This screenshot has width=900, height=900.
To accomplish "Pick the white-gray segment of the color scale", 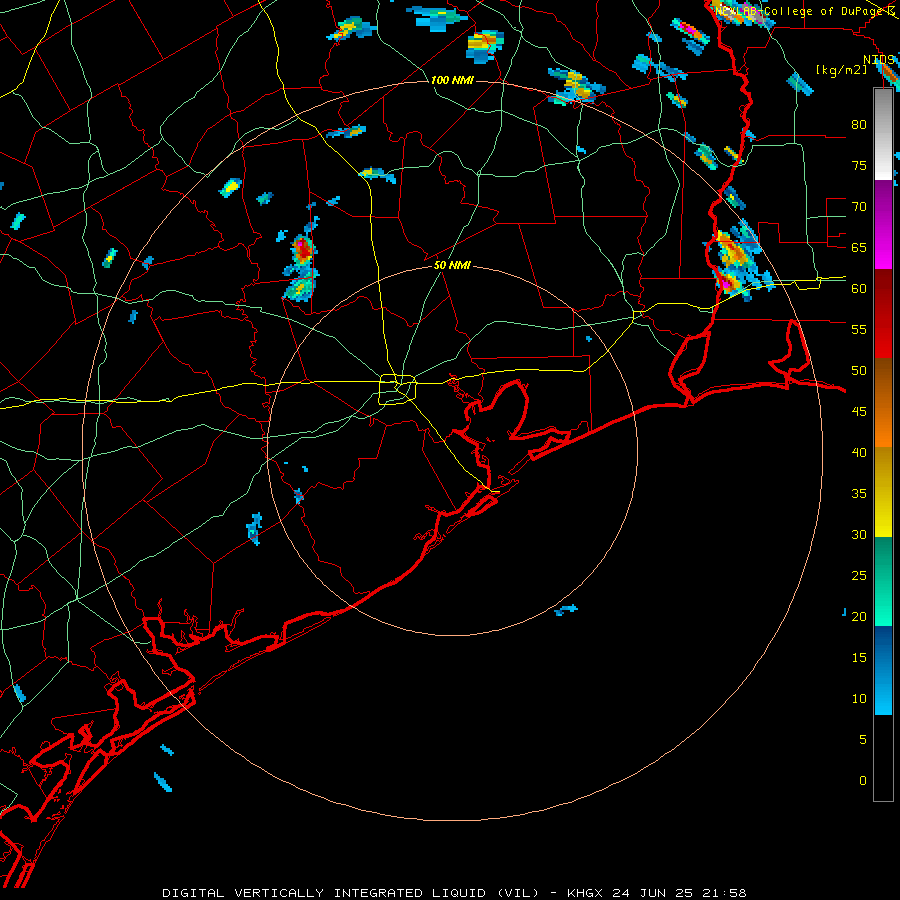I will click(883, 134).
